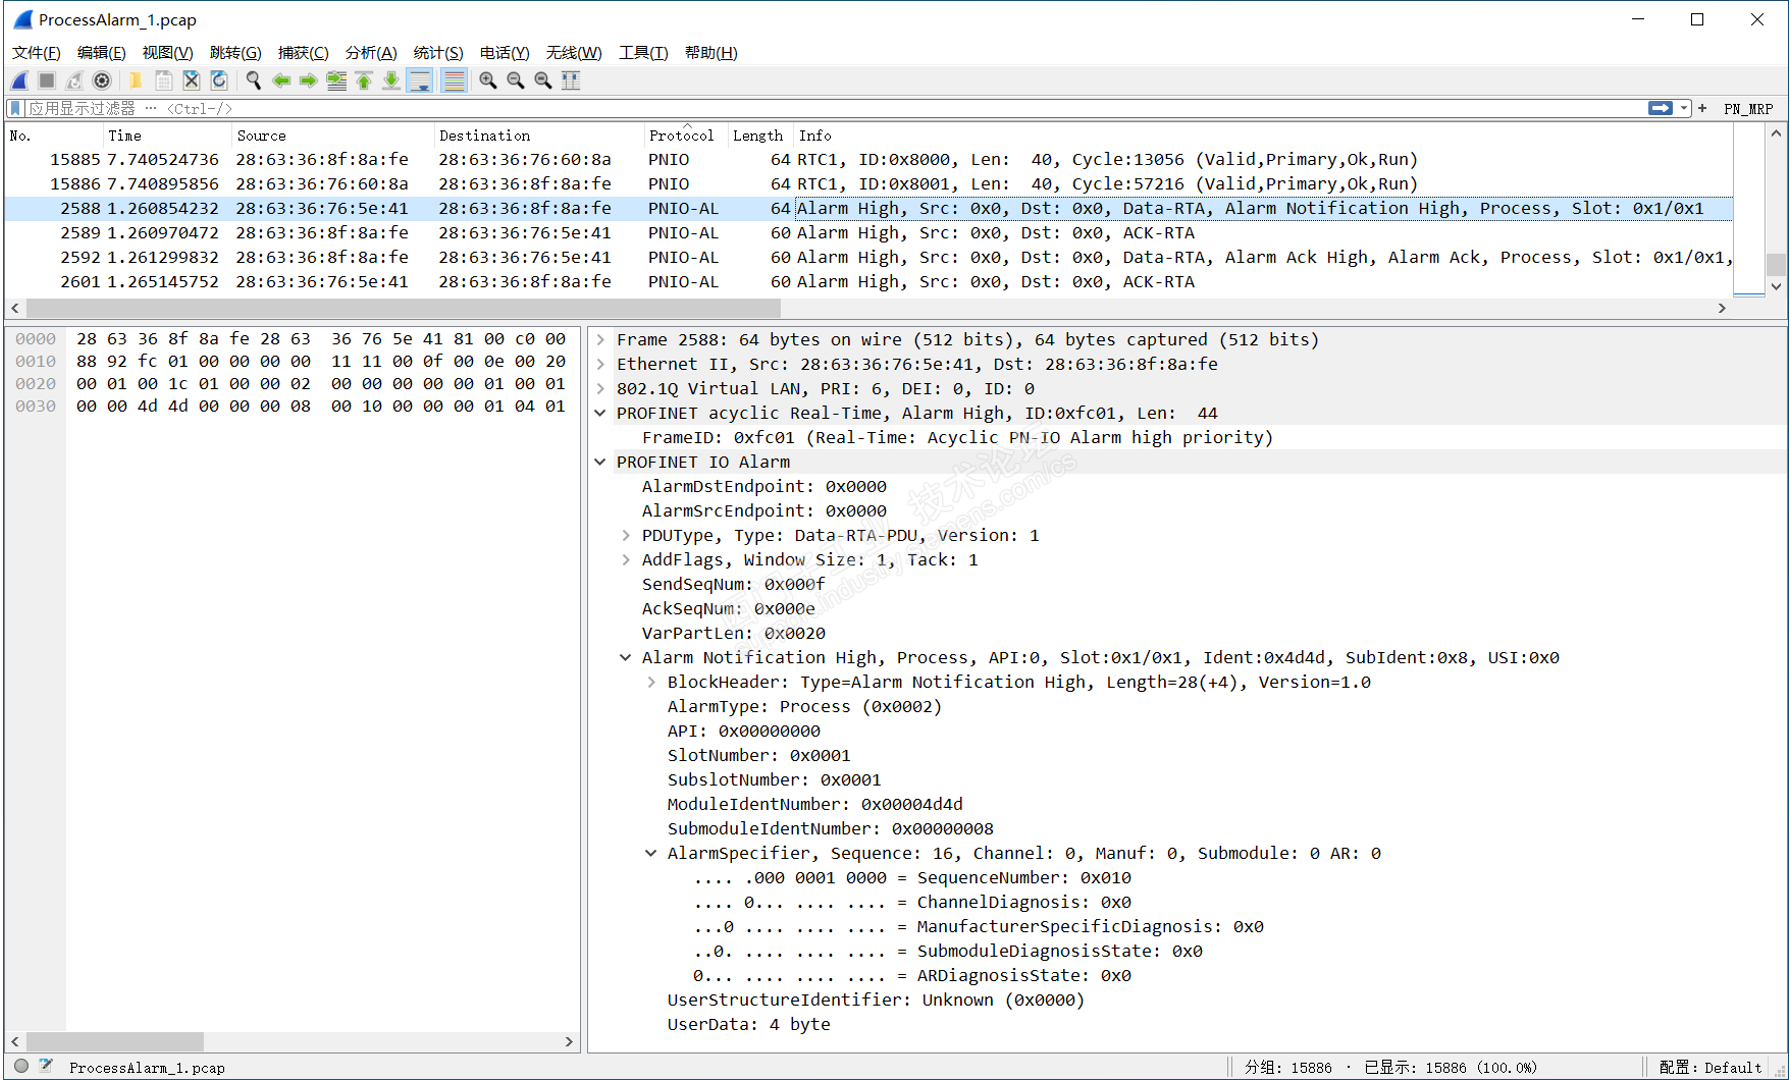Screen dimensions: 1791x1080
Task: Open the 工具(T) menu
Action: [x=643, y=53]
